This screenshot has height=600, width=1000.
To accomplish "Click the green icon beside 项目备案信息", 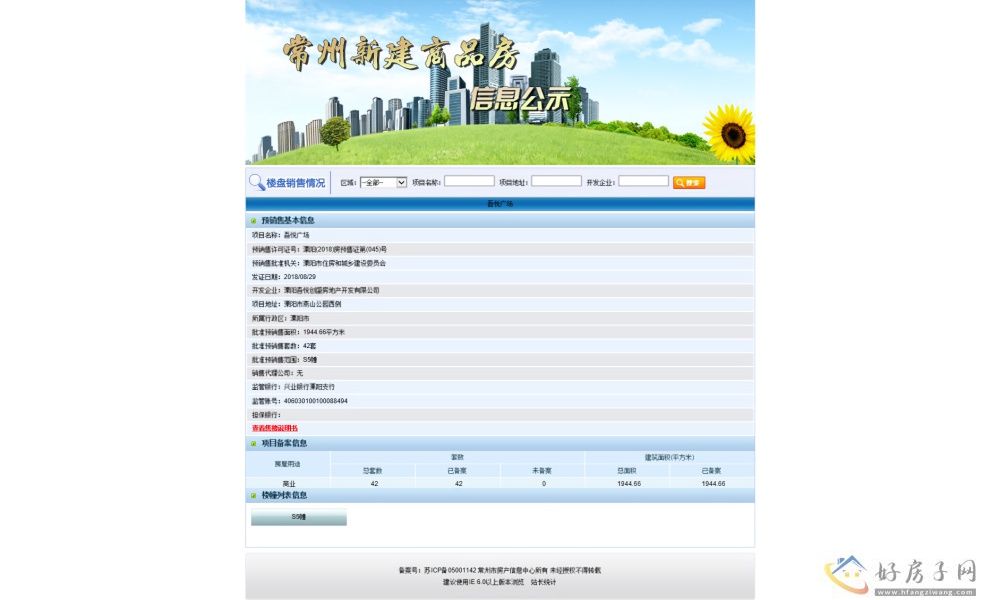I will coord(254,444).
